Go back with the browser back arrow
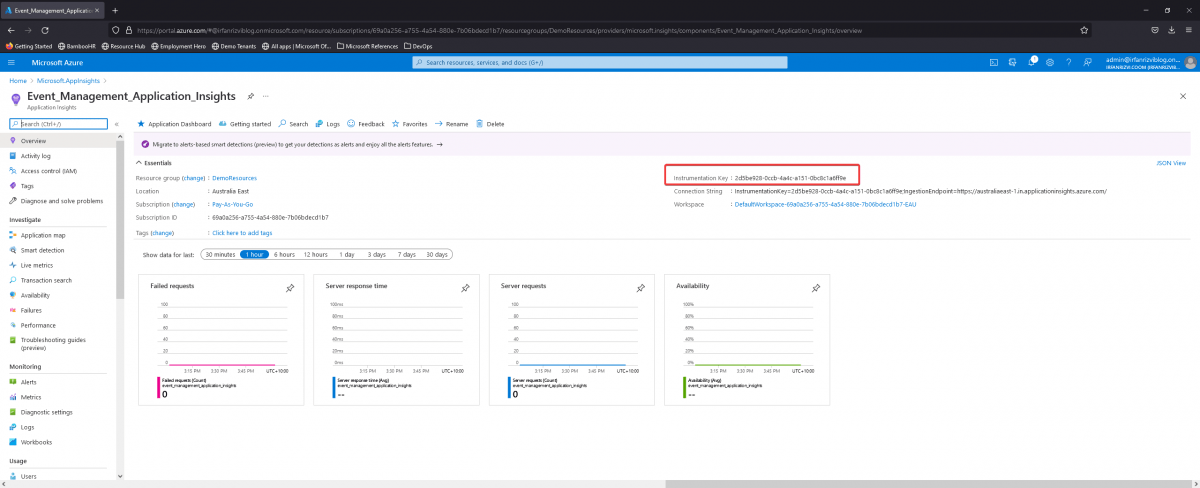 click(12, 30)
